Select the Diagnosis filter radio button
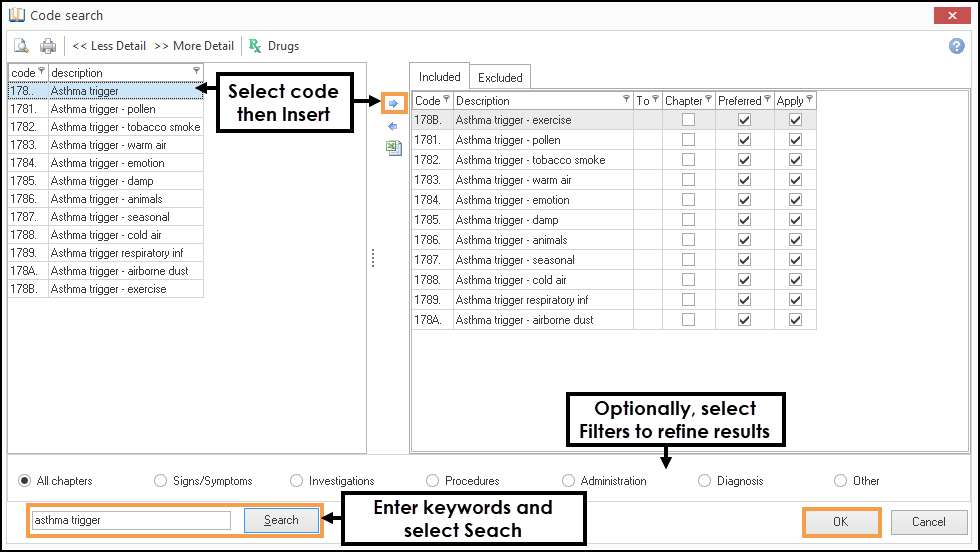Image resolution: width=980 pixels, height=552 pixels. 704,481
